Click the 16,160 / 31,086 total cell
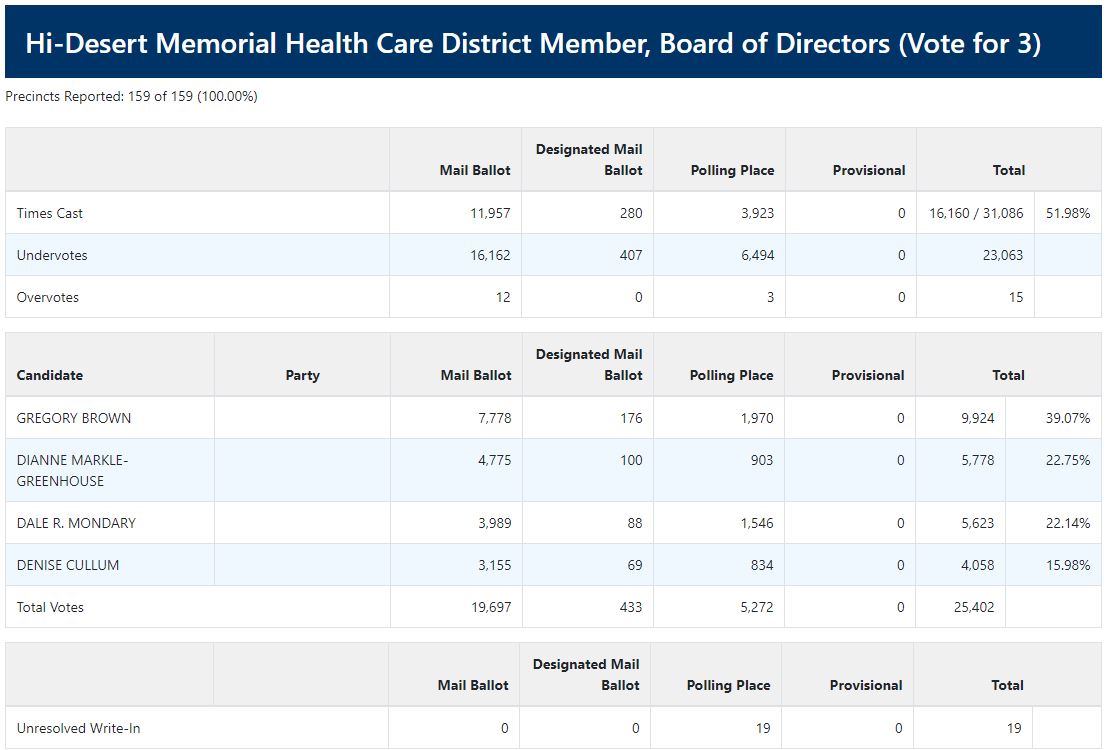Screen dimensions: 1111x750 976,213
